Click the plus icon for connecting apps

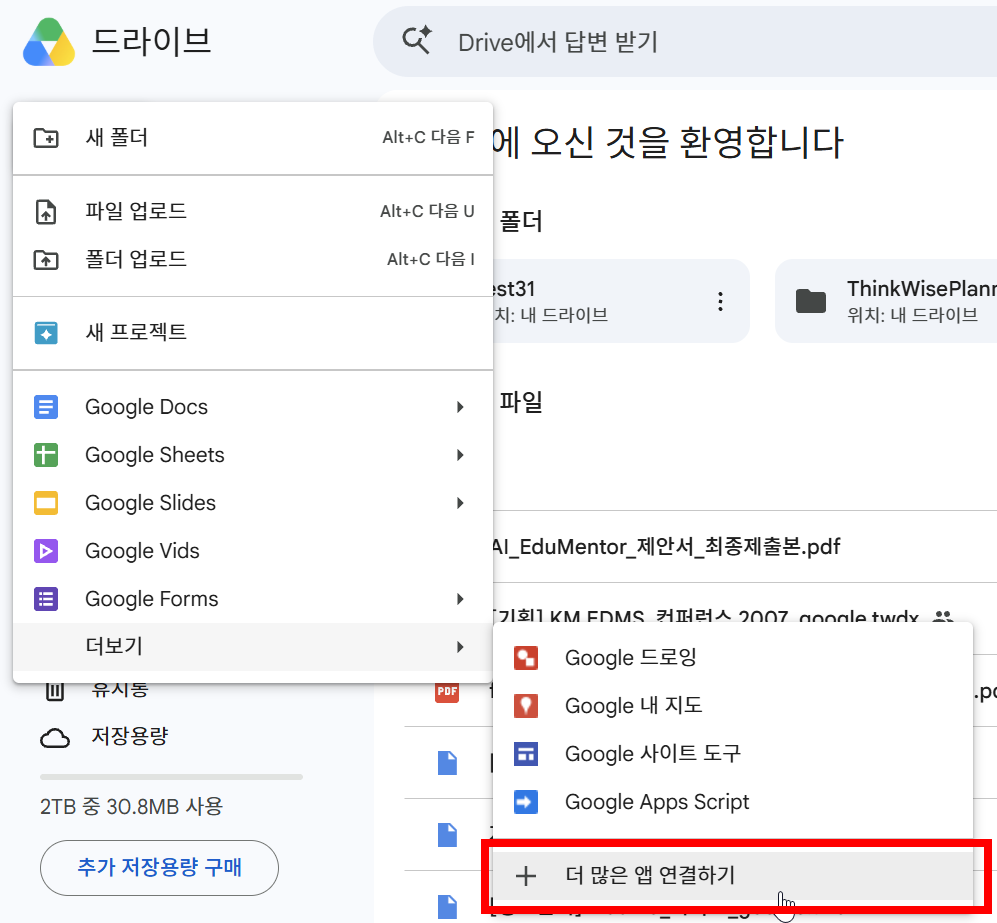526,876
